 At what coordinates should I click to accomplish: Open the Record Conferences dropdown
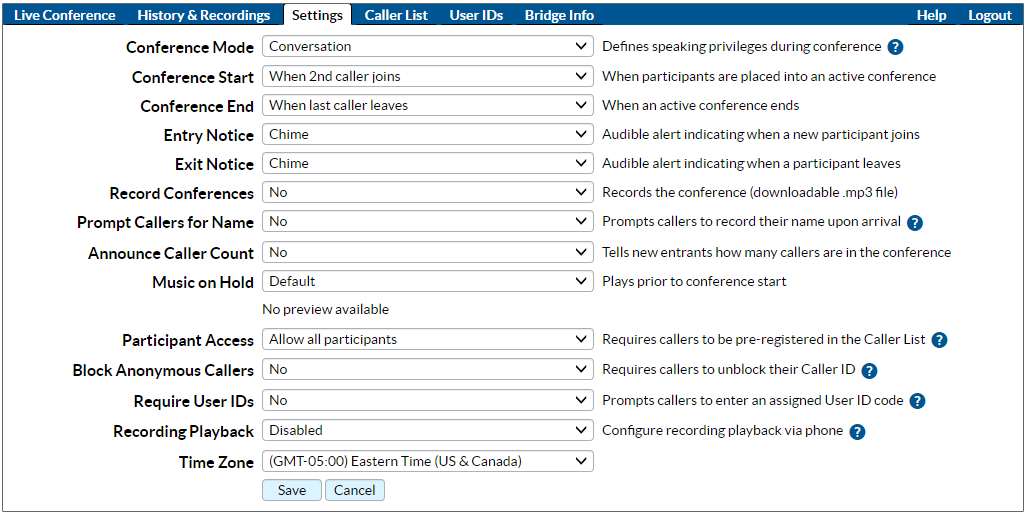click(x=428, y=193)
